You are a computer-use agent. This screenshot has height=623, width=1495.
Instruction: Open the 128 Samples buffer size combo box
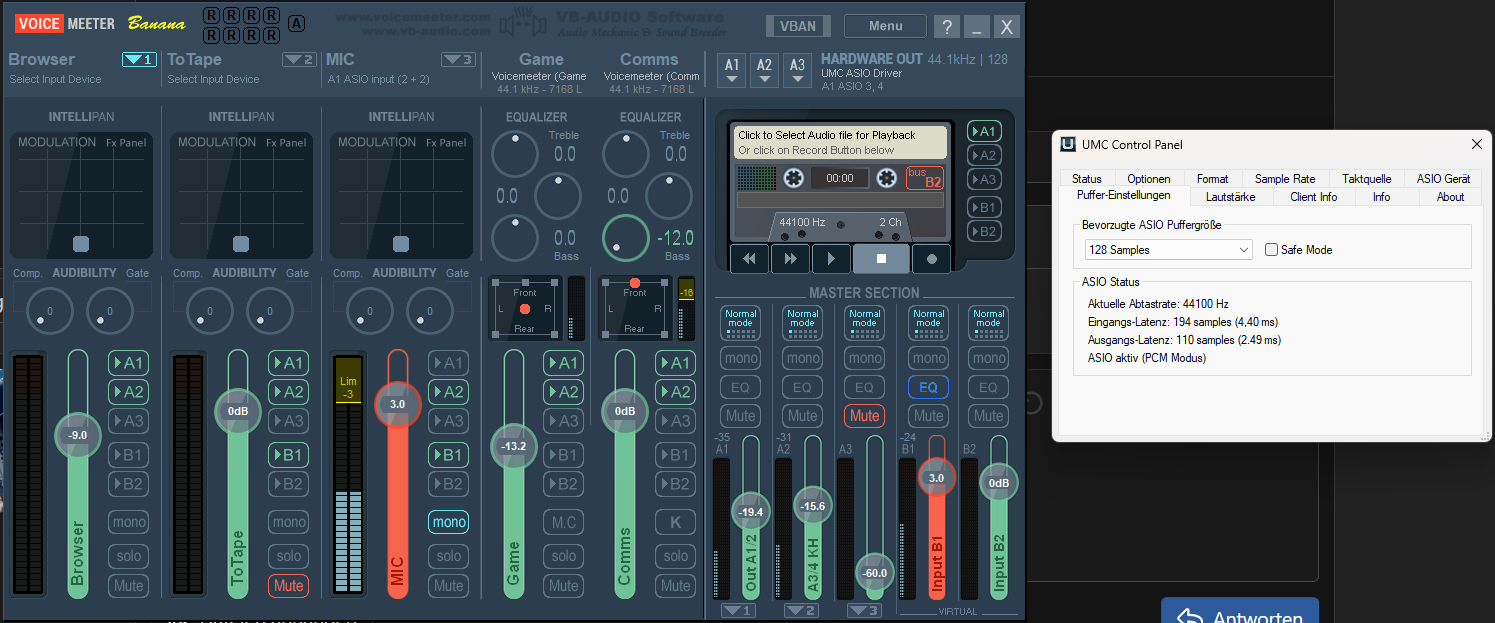coord(1168,250)
